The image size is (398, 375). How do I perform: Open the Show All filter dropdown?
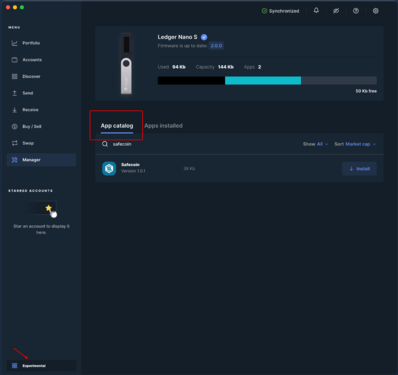(316, 144)
